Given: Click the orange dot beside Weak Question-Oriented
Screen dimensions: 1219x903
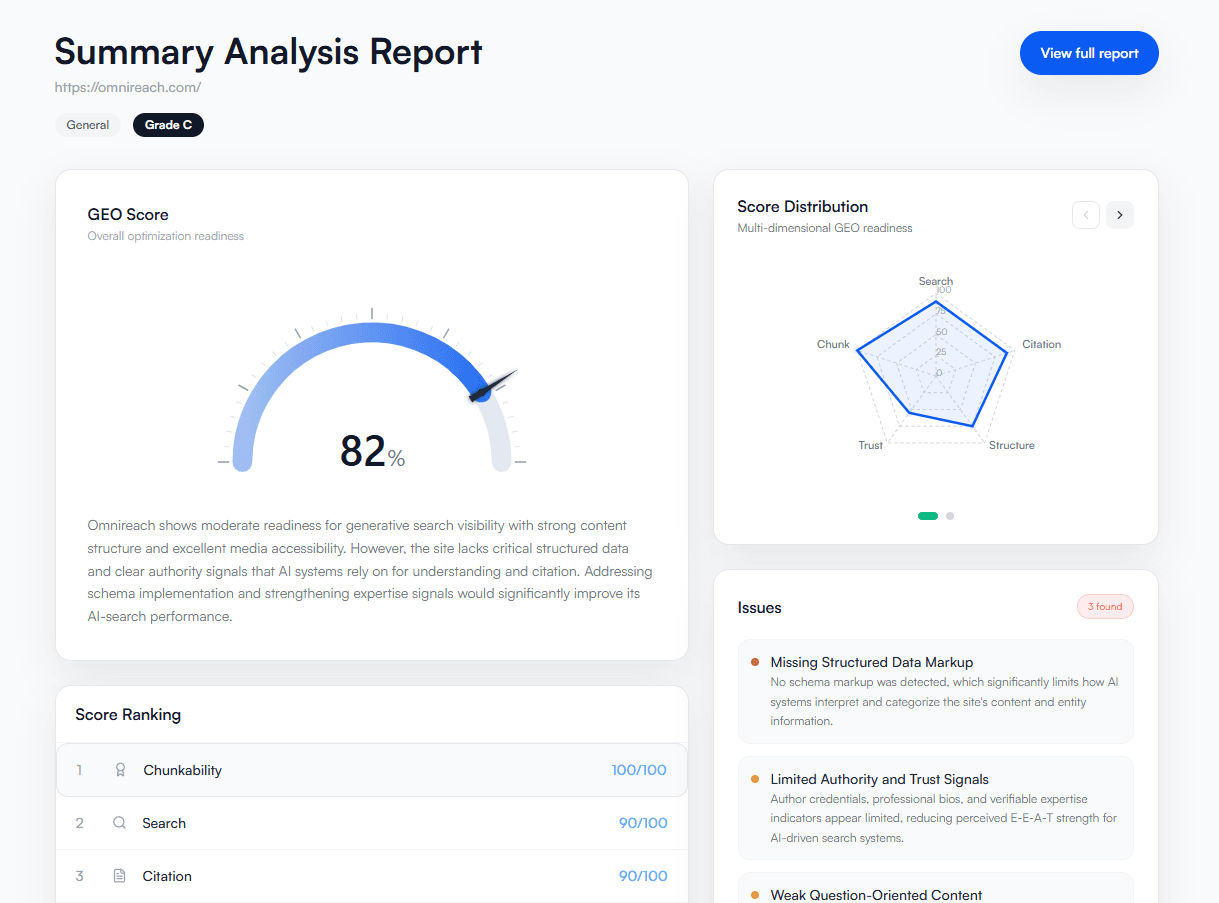Looking at the screenshot, I should 755,895.
